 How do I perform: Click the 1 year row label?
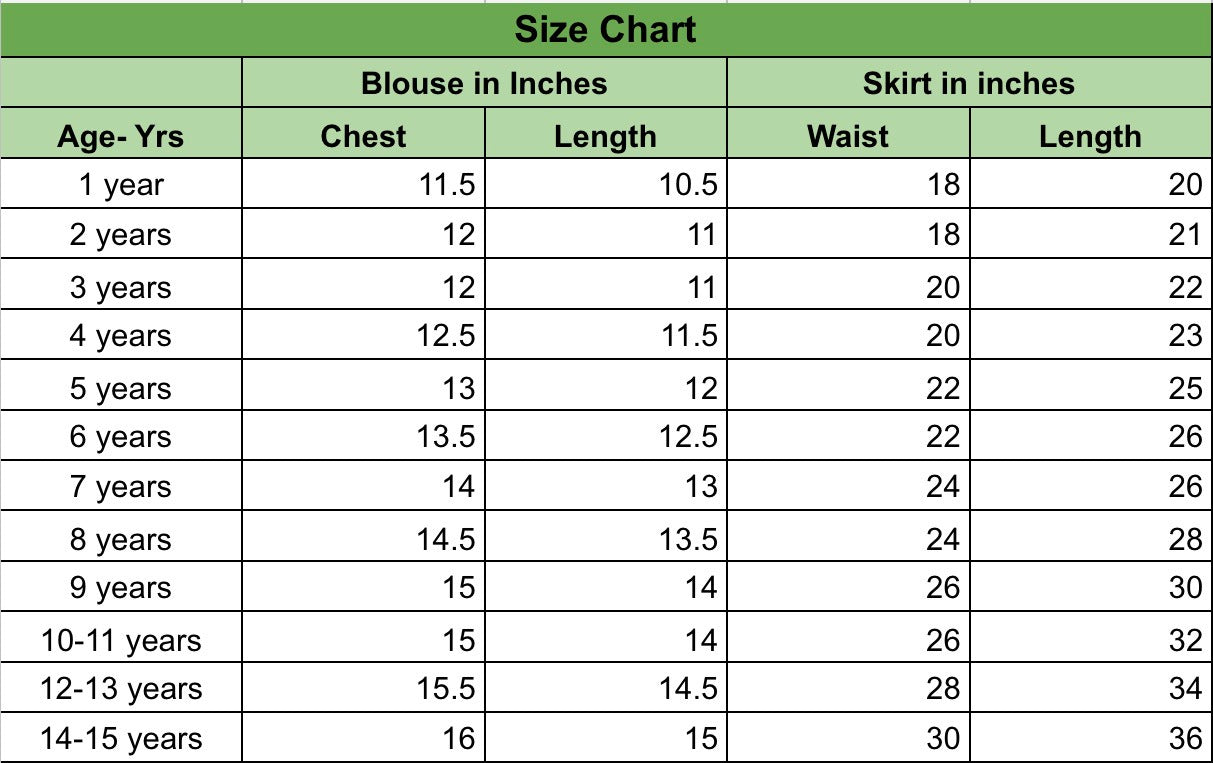(121, 185)
